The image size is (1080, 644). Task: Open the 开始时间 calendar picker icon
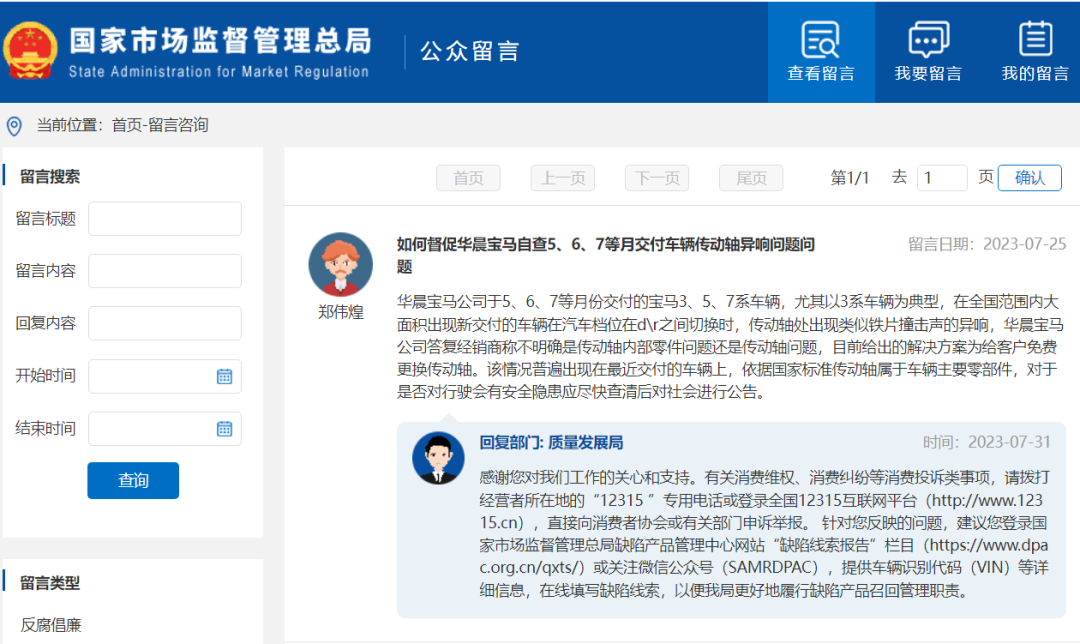(225, 376)
